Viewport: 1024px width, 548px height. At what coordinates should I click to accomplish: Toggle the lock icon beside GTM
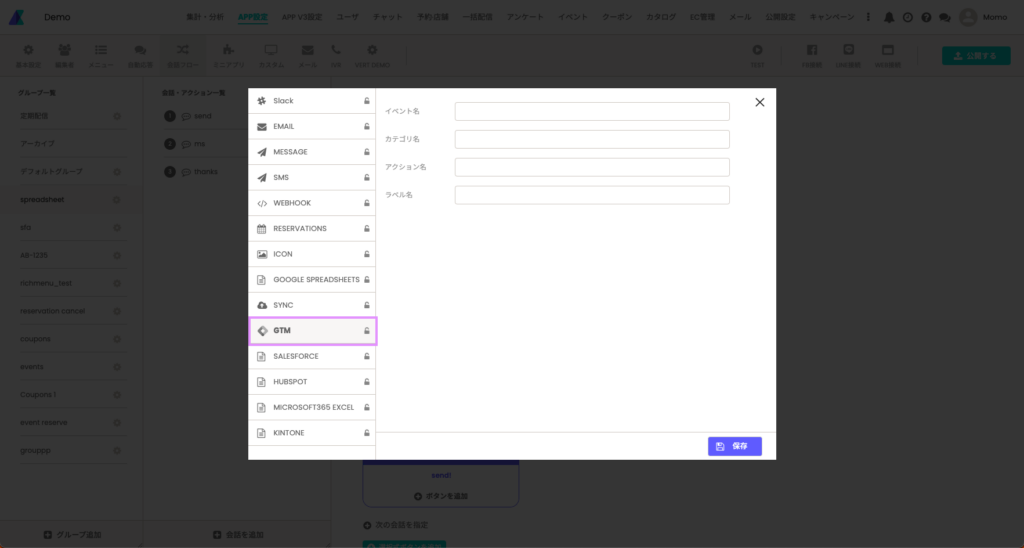tap(367, 331)
